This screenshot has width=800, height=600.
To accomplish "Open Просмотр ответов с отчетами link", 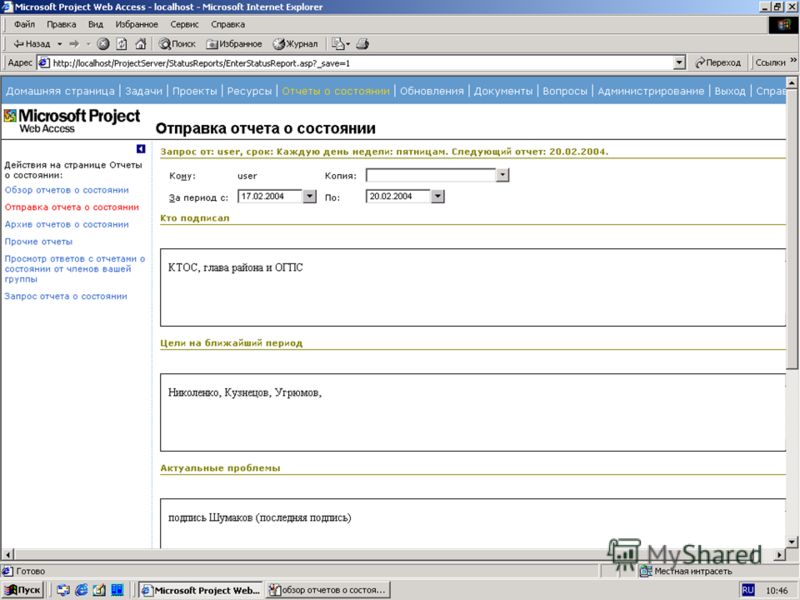I will [x=75, y=268].
